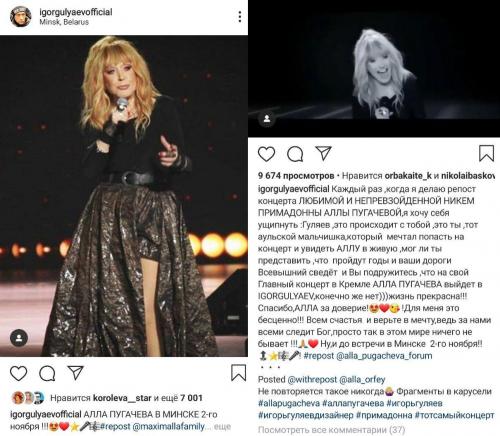
Task: Open the Minsk, Belarus location
Action: click(x=64, y=22)
